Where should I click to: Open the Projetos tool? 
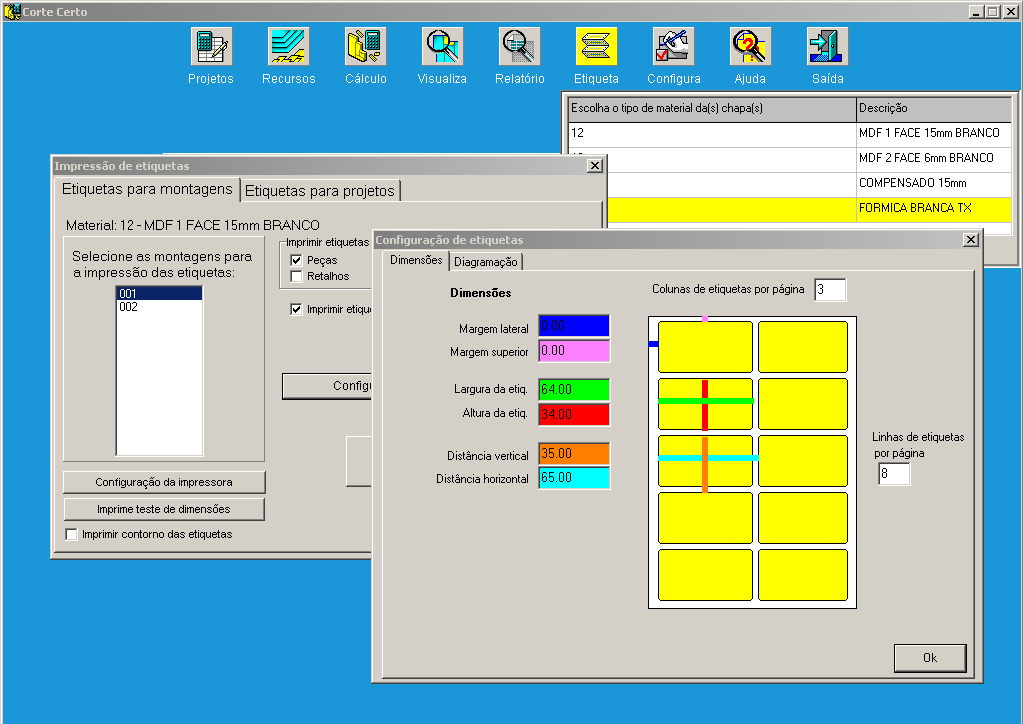tap(211, 44)
